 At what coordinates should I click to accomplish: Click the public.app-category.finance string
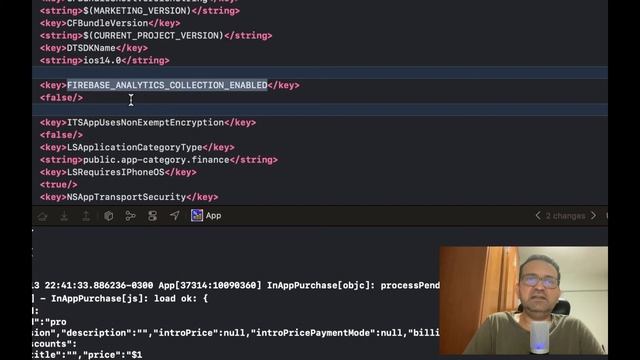(x=156, y=160)
